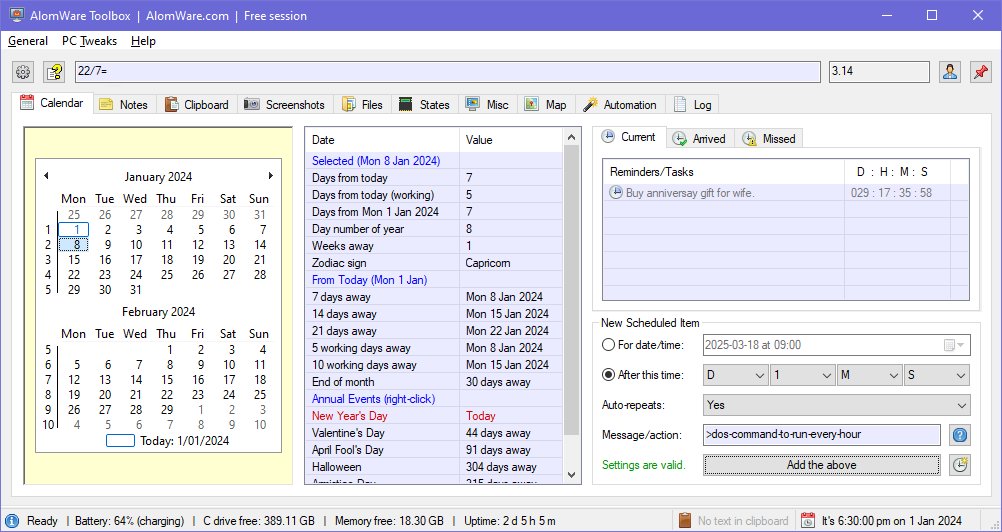This screenshot has width=1002, height=532.
Task: Click the user profile icon
Action: coord(950,72)
